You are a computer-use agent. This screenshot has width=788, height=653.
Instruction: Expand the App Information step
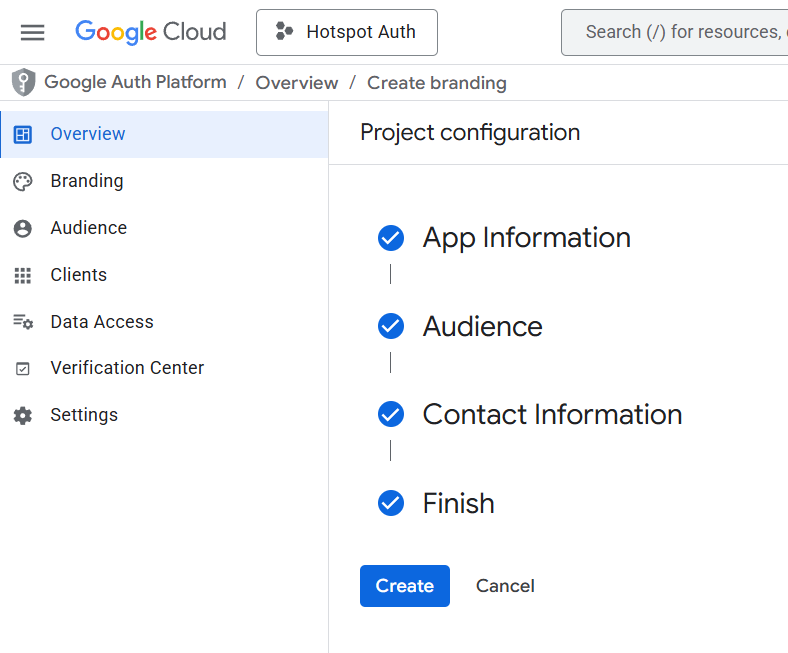(x=526, y=238)
